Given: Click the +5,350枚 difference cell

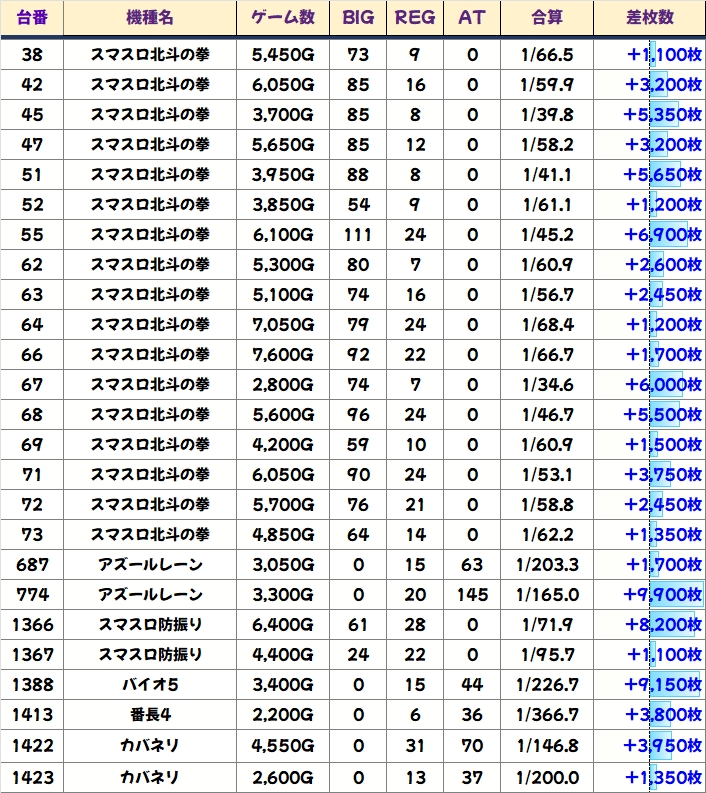Looking at the screenshot, I should tap(649, 115).
